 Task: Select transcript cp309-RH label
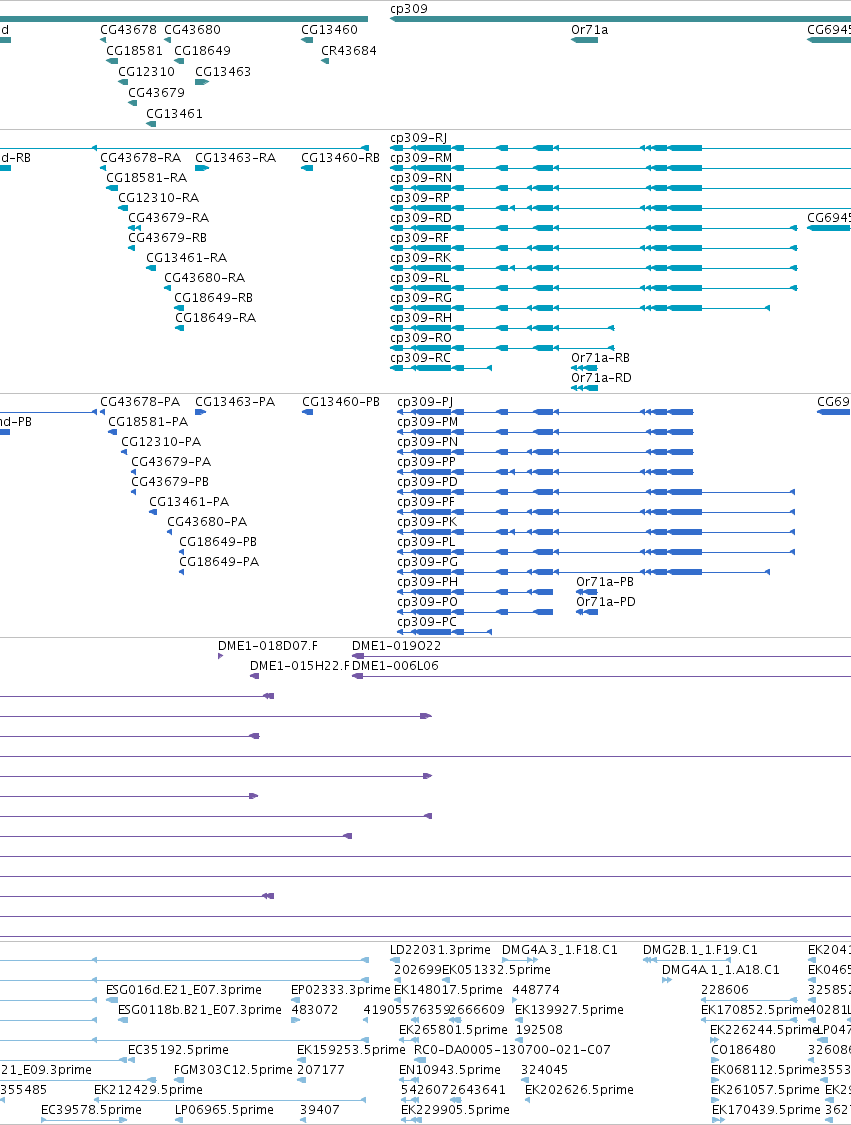(421, 318)
